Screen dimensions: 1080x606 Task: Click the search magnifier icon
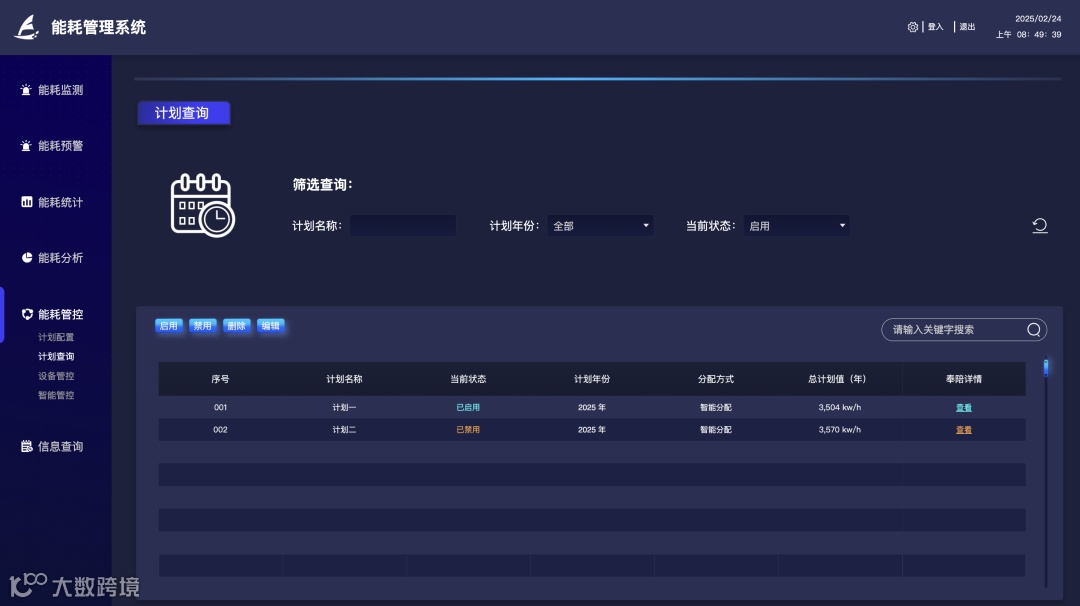[1034, 330]
